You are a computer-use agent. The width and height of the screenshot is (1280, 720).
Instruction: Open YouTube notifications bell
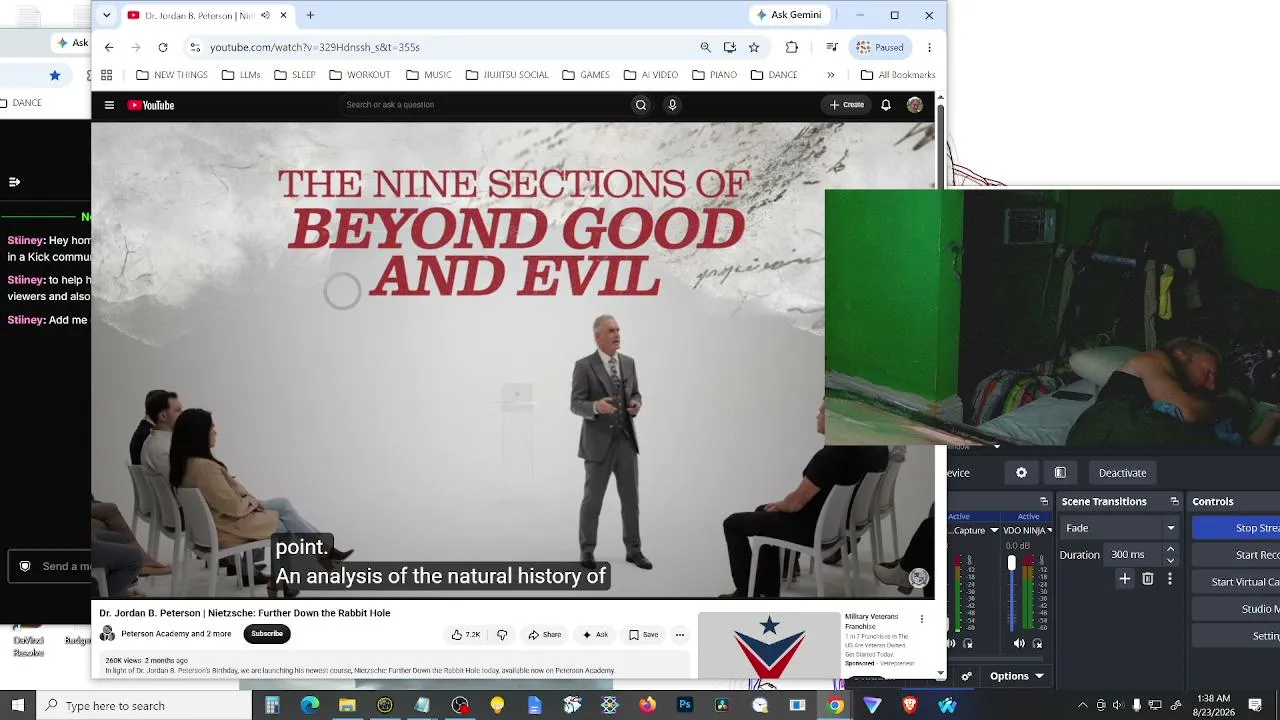(x=886, y=105)
